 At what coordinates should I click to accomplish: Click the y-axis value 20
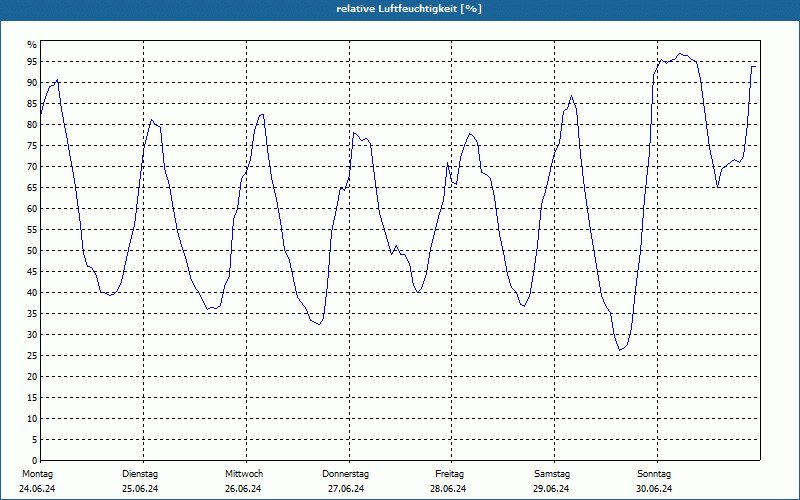click(x=32, y=377)
